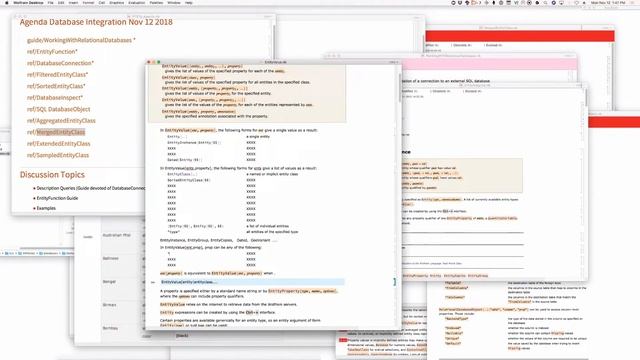Image resolution: width=640 pixels, height=360 pixels.
Task: Open the Apple menu
Action: 7,3
